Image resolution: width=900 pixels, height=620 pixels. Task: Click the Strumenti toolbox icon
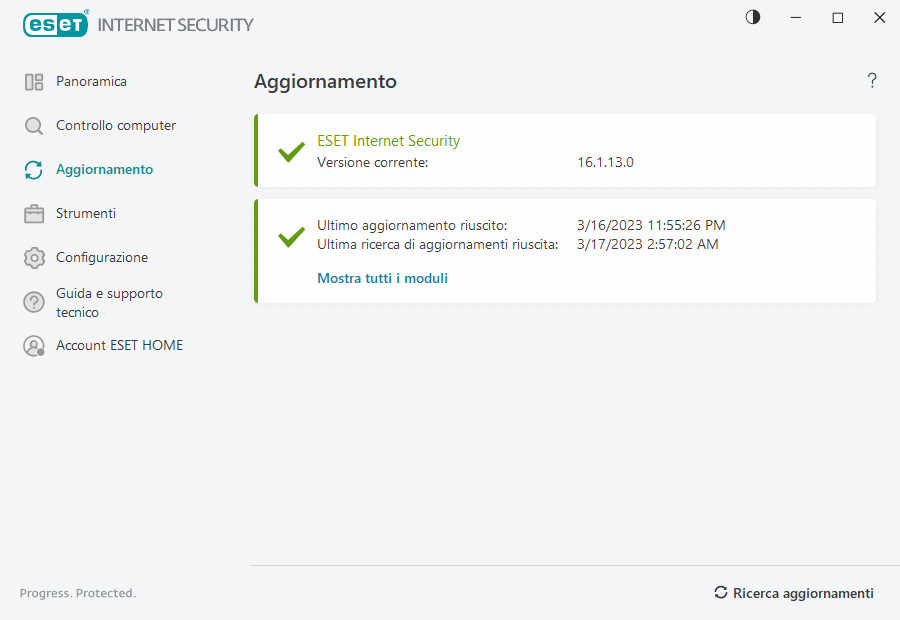(34, 214)
